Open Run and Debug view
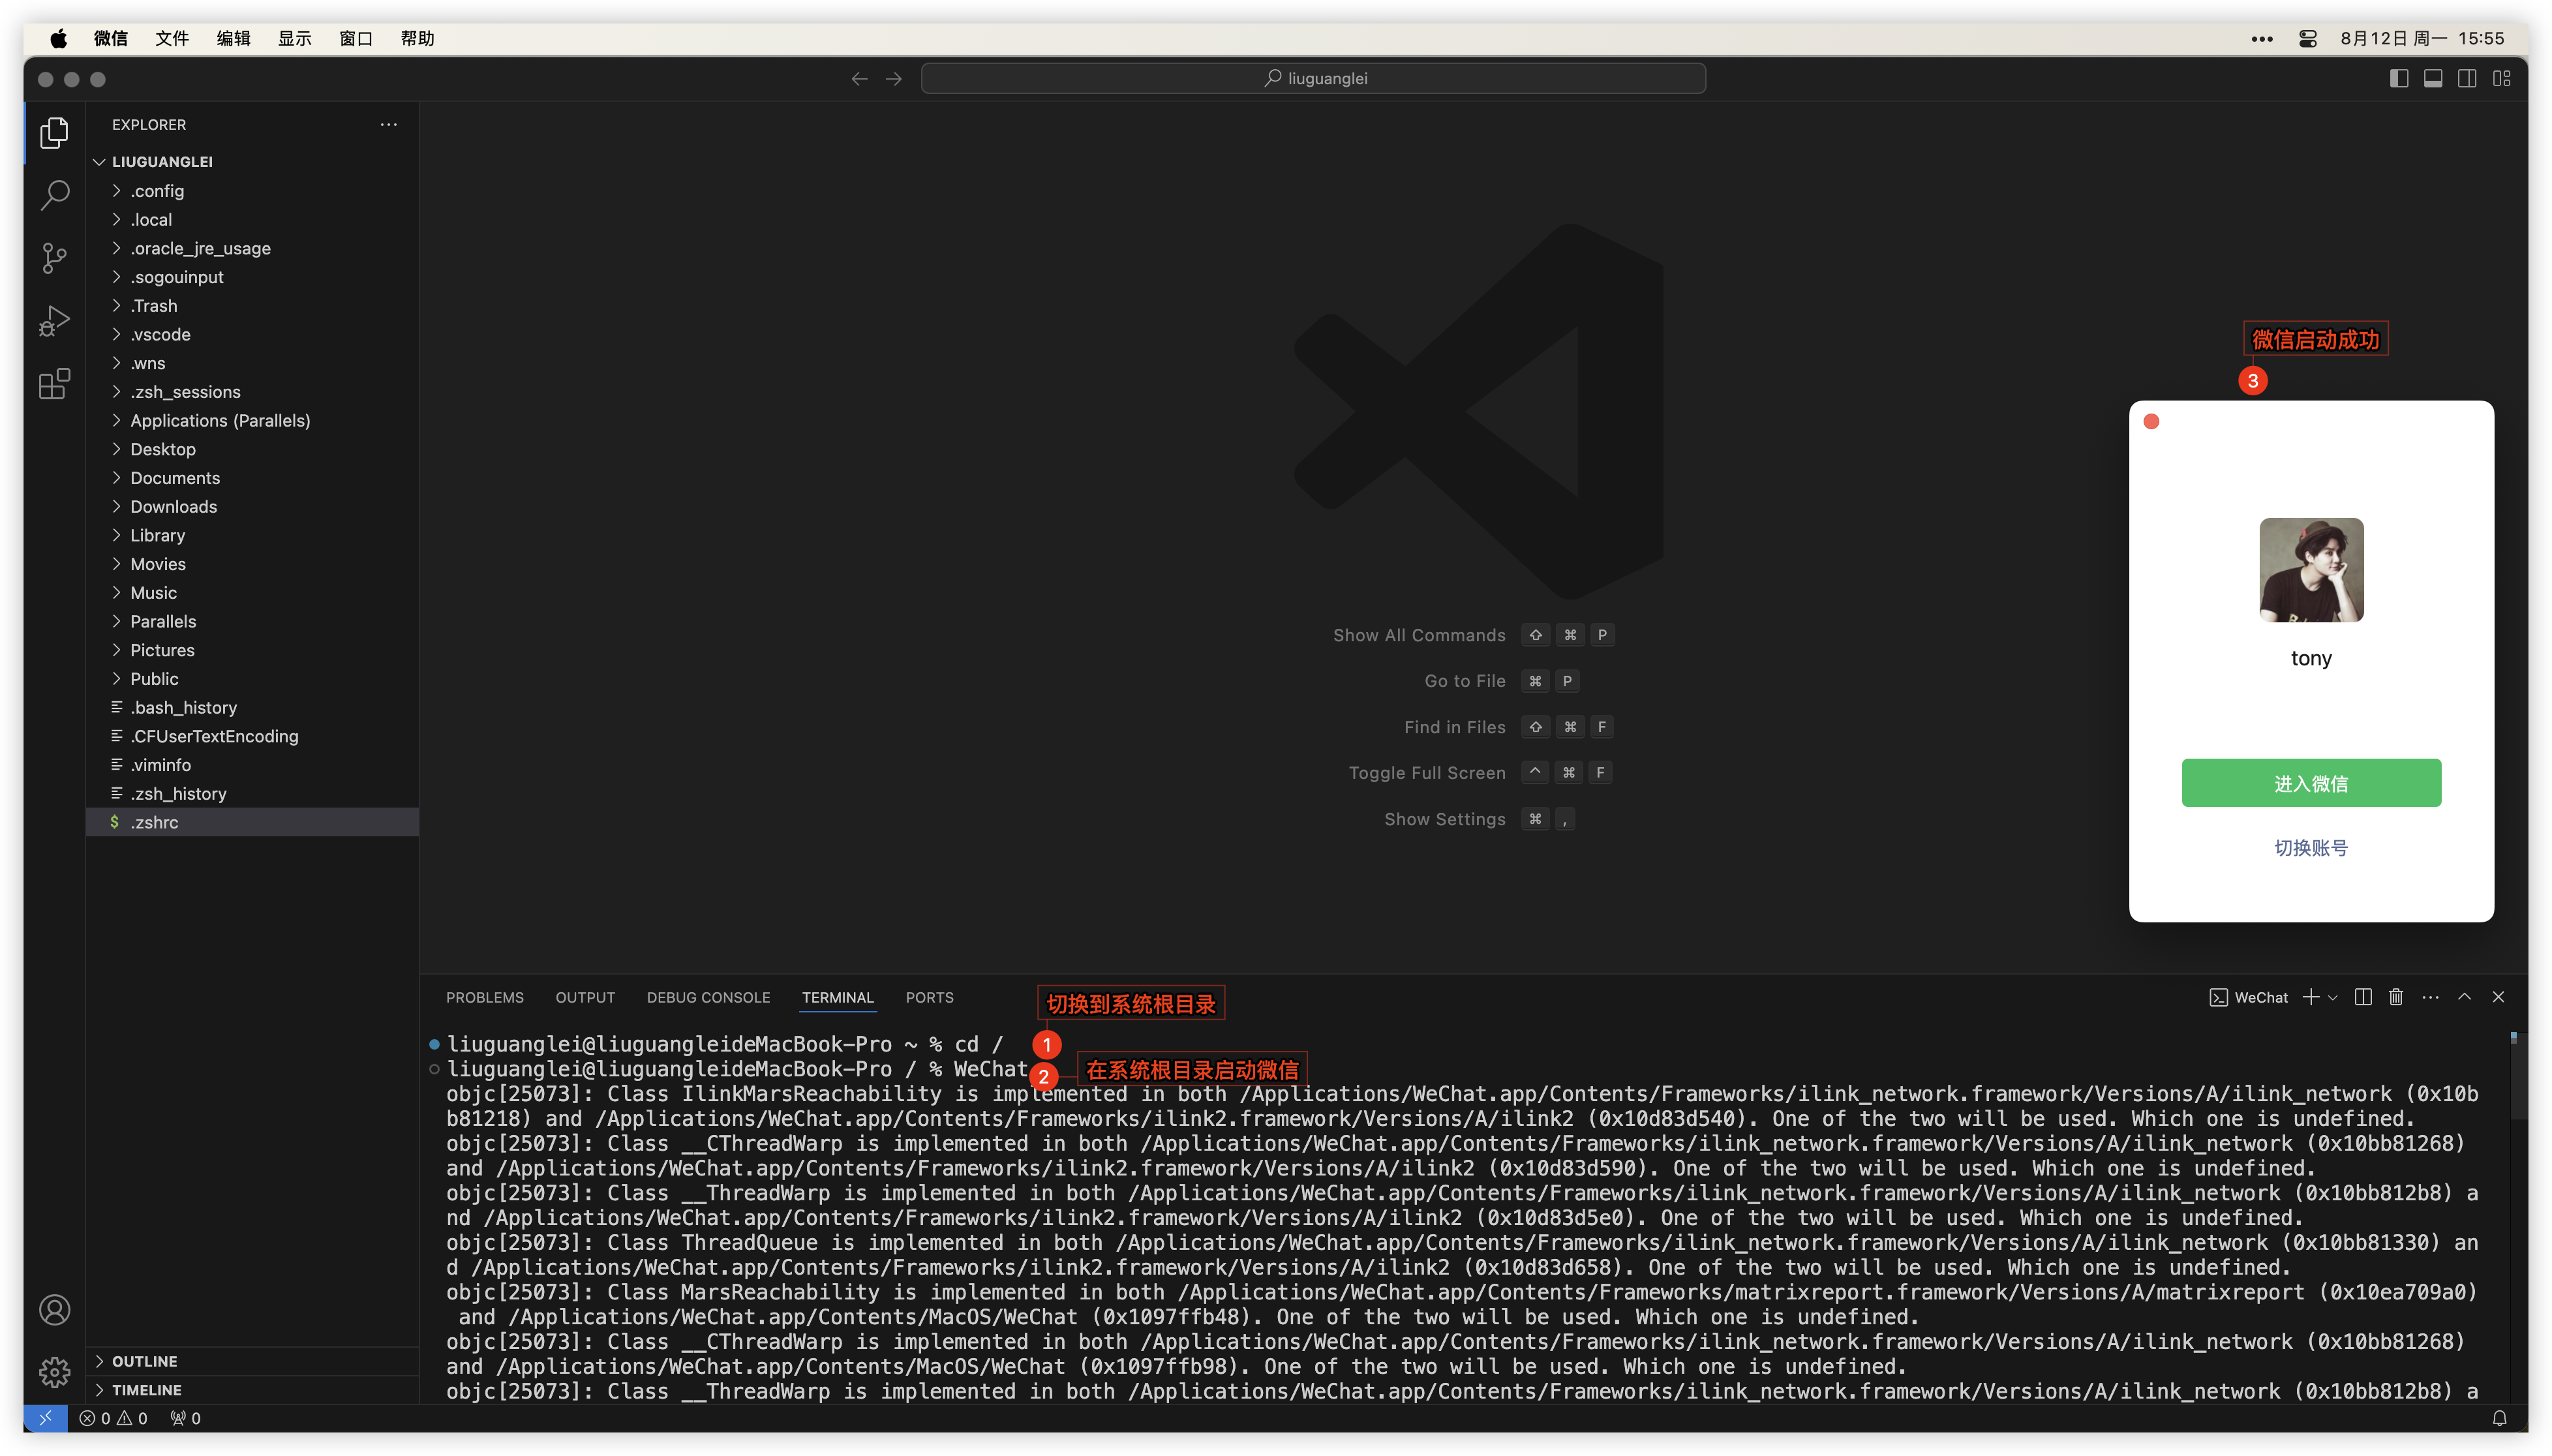 point(54,321)
